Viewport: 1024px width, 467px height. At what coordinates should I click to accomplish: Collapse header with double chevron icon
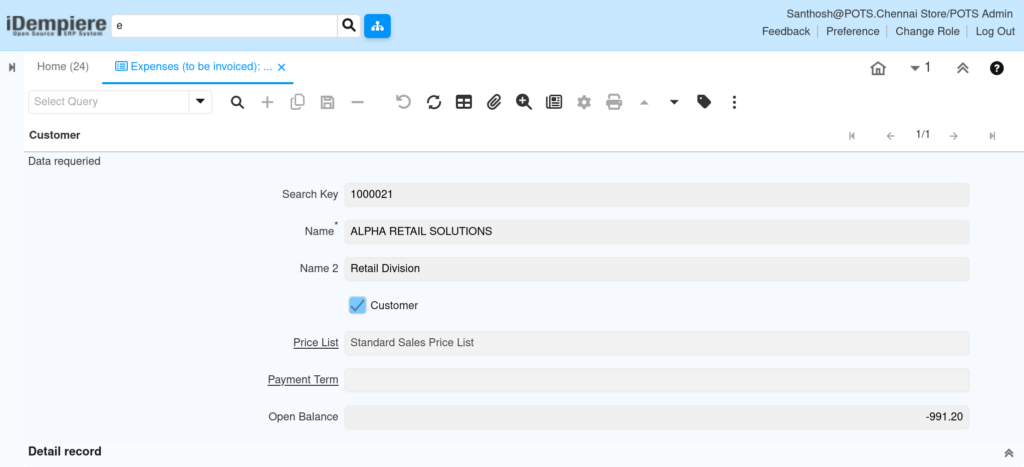(x=962, y=68)
